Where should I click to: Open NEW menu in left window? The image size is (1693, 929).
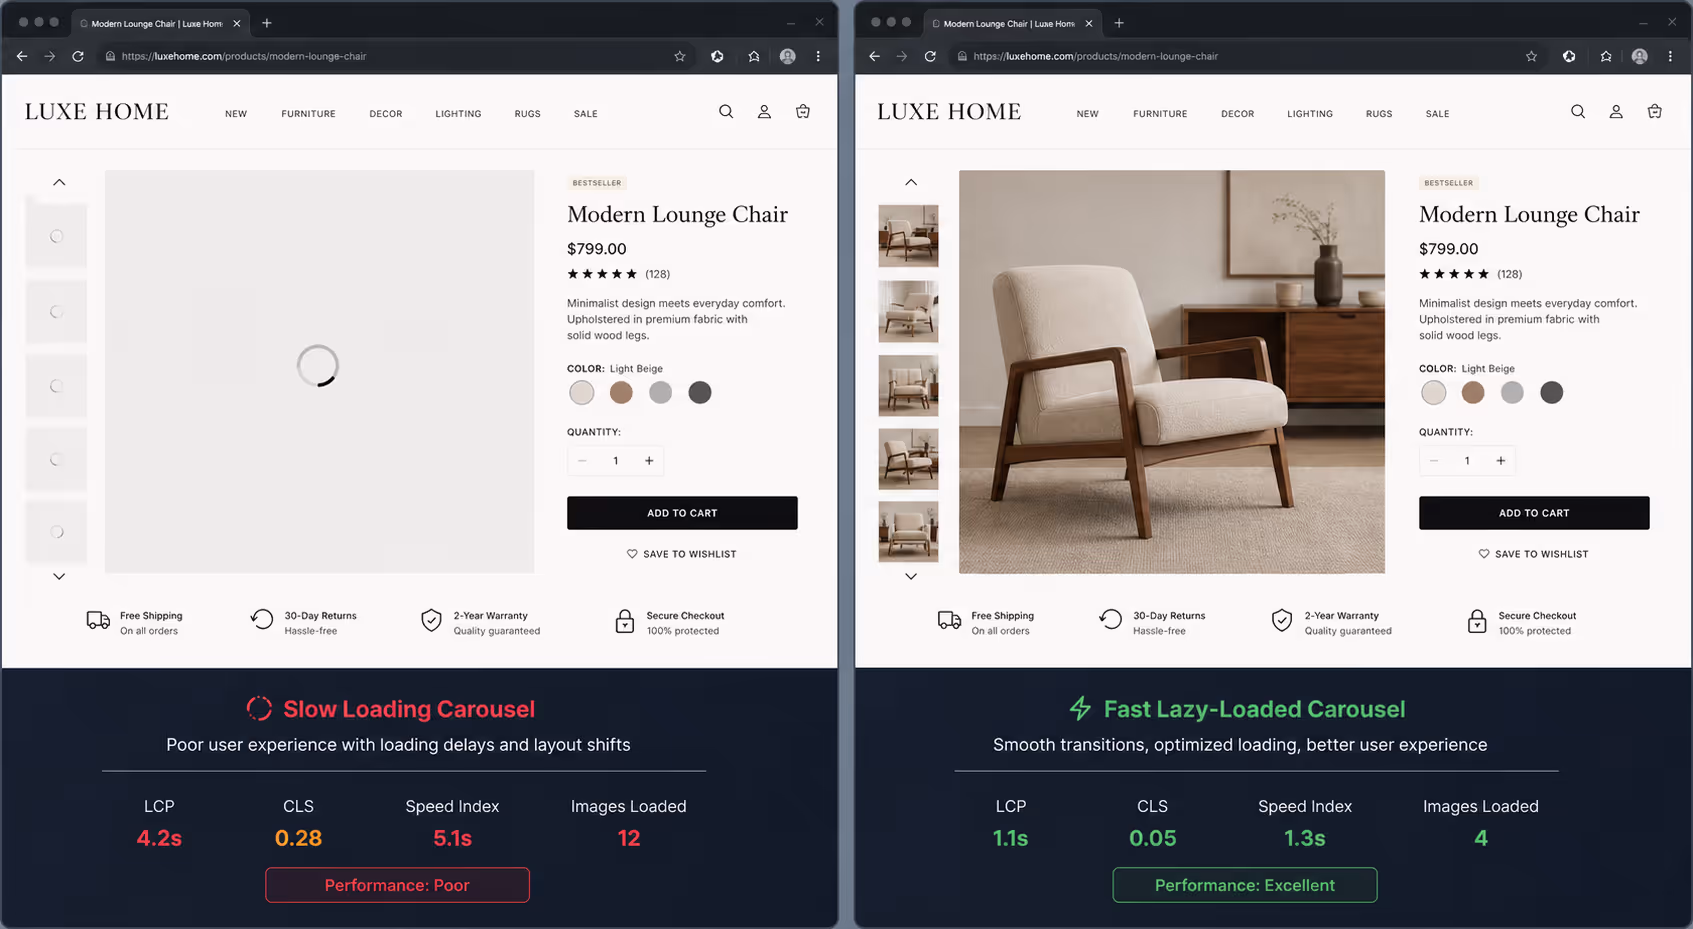coord(236,114)
